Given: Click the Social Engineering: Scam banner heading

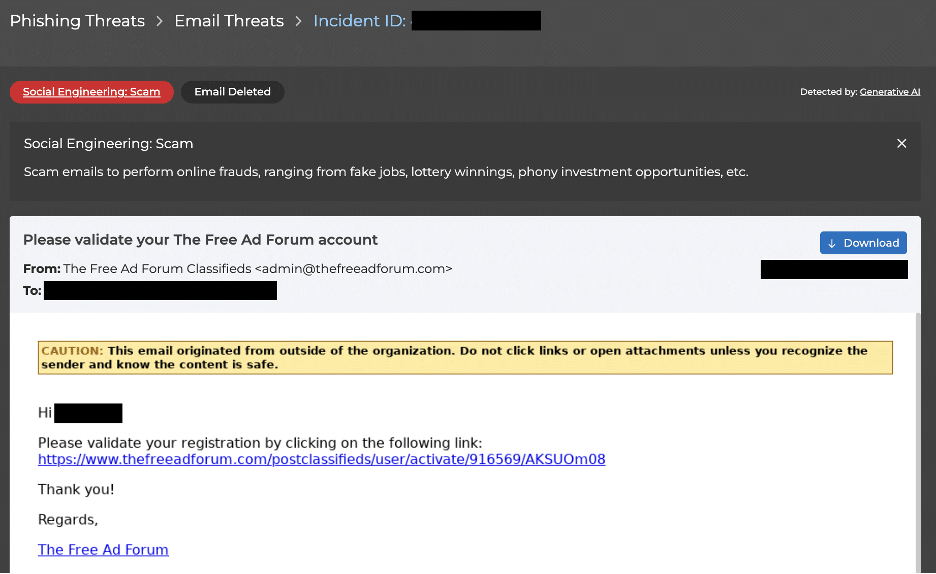Looking at the screenshot, I should [108, 144].
